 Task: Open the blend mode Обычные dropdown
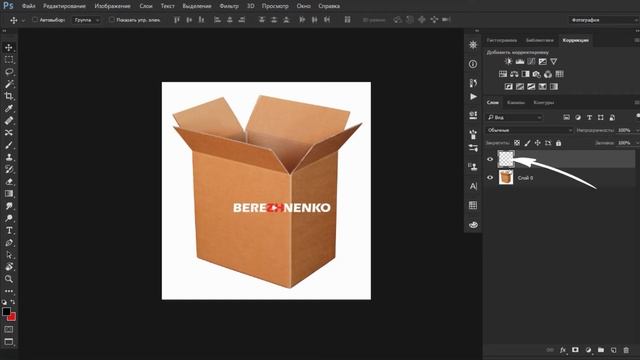click(529, 130)
